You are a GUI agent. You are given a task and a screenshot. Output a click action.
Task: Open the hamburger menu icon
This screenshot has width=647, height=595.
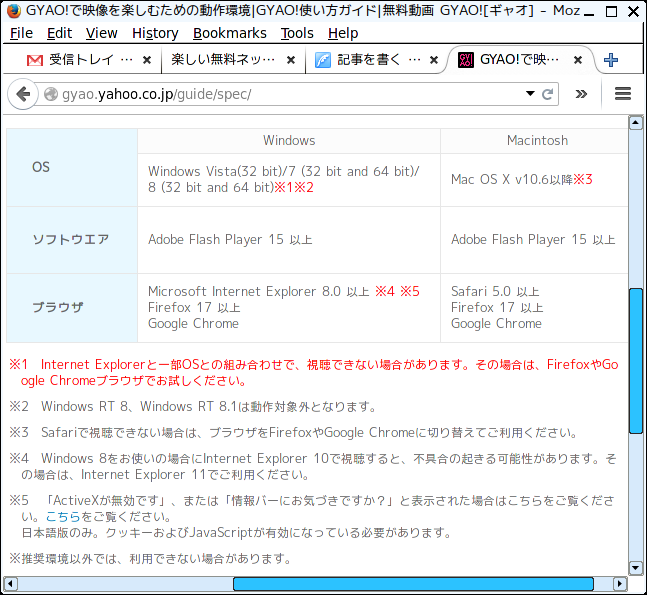[623, 94]
